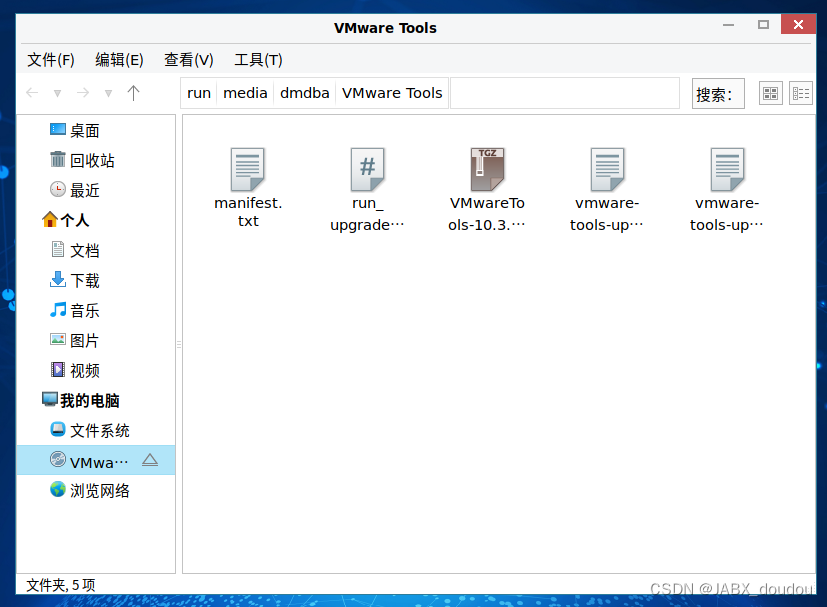Switch to list view

[x=801, y=93]
